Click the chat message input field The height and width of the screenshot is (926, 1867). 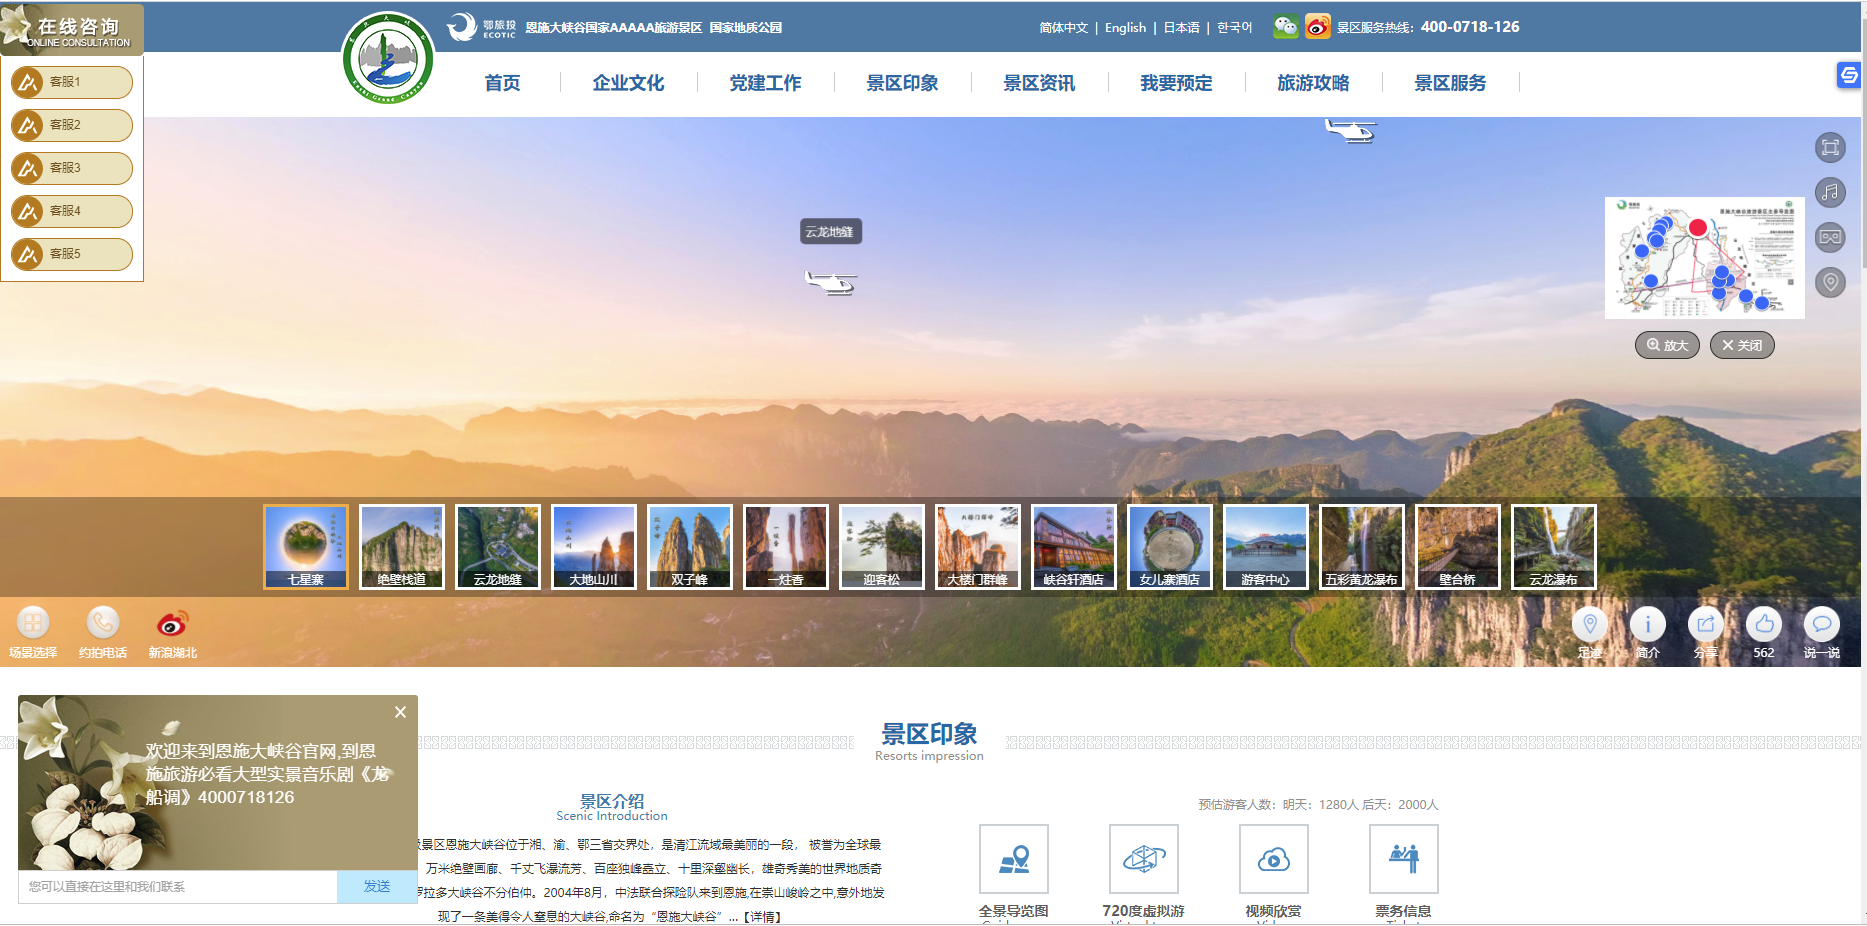coord(178,887)
